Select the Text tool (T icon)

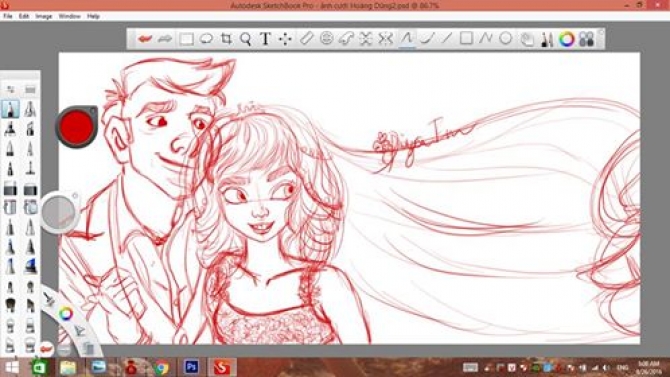(265, 39)
